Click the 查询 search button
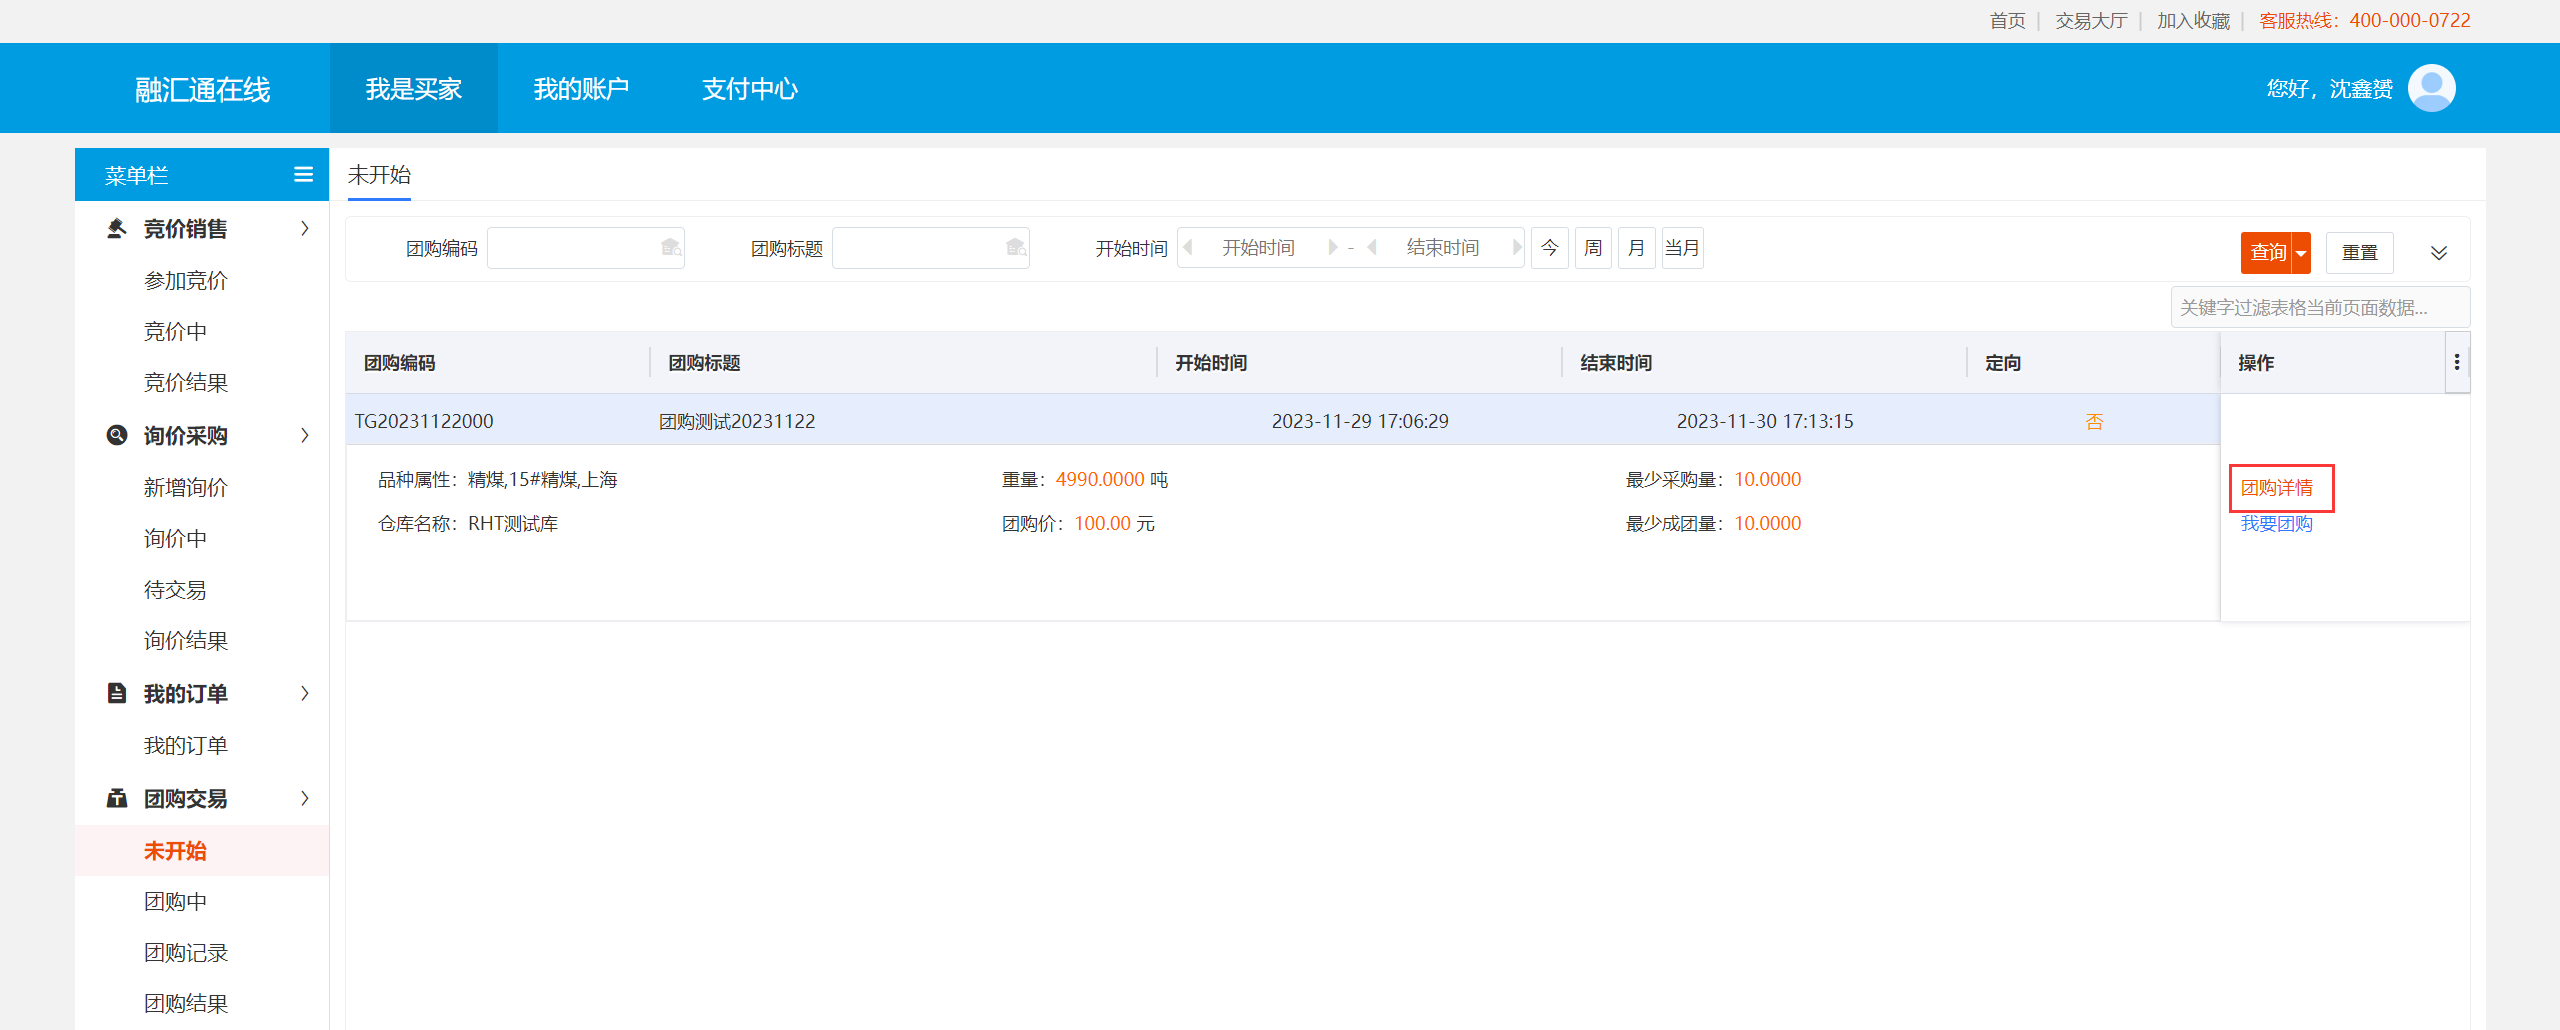The image size is (2560, 1030). [2267, 253]
